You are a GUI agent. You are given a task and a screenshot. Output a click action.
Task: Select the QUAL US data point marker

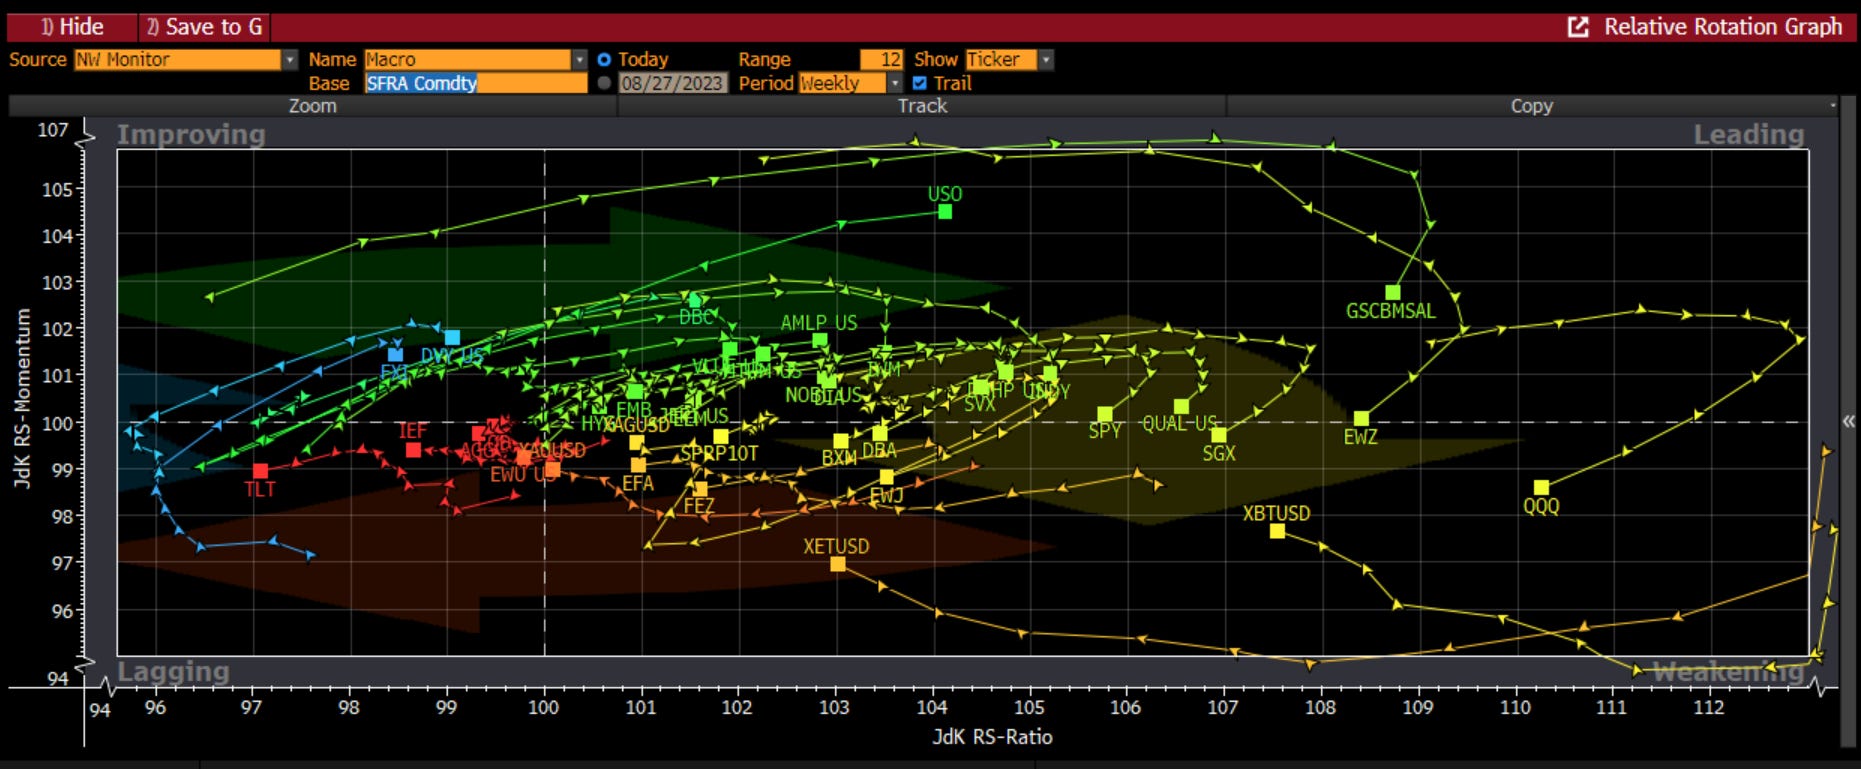tap(1181, 407)
